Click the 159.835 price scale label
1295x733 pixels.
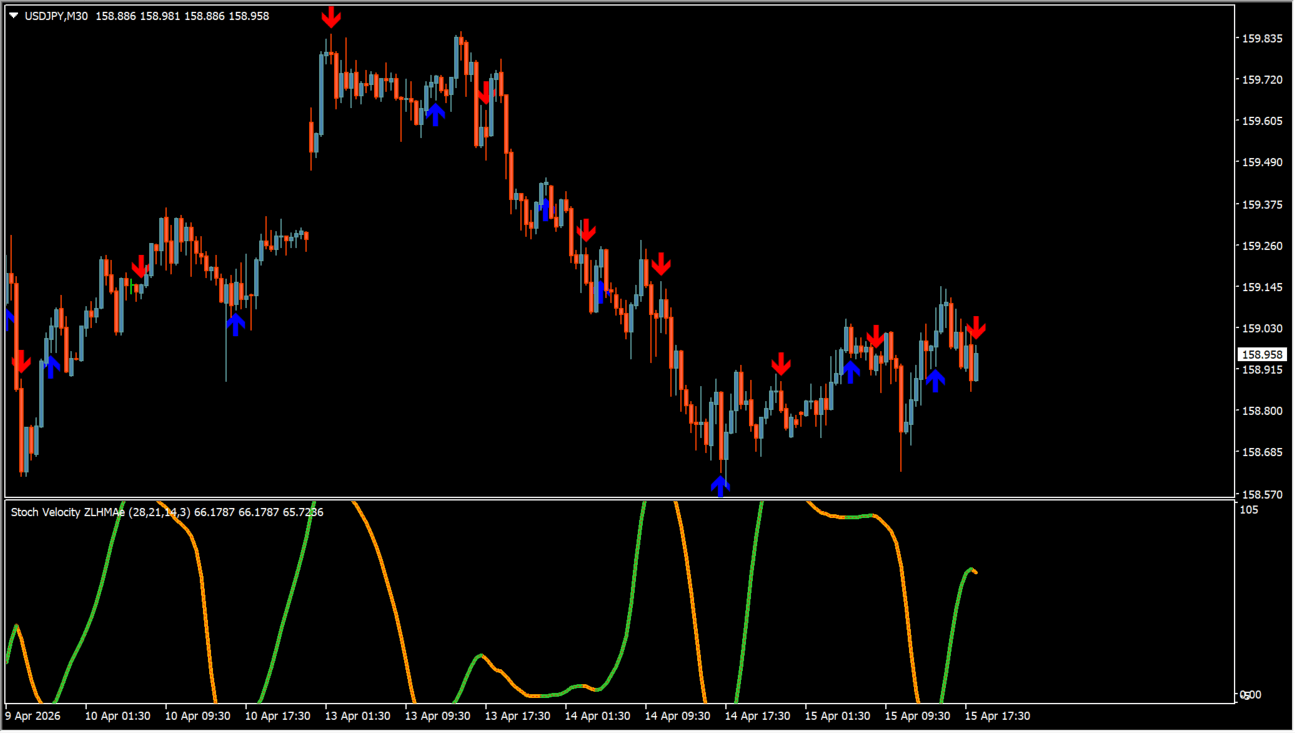pyautogui.click(x=1261, y=39)
